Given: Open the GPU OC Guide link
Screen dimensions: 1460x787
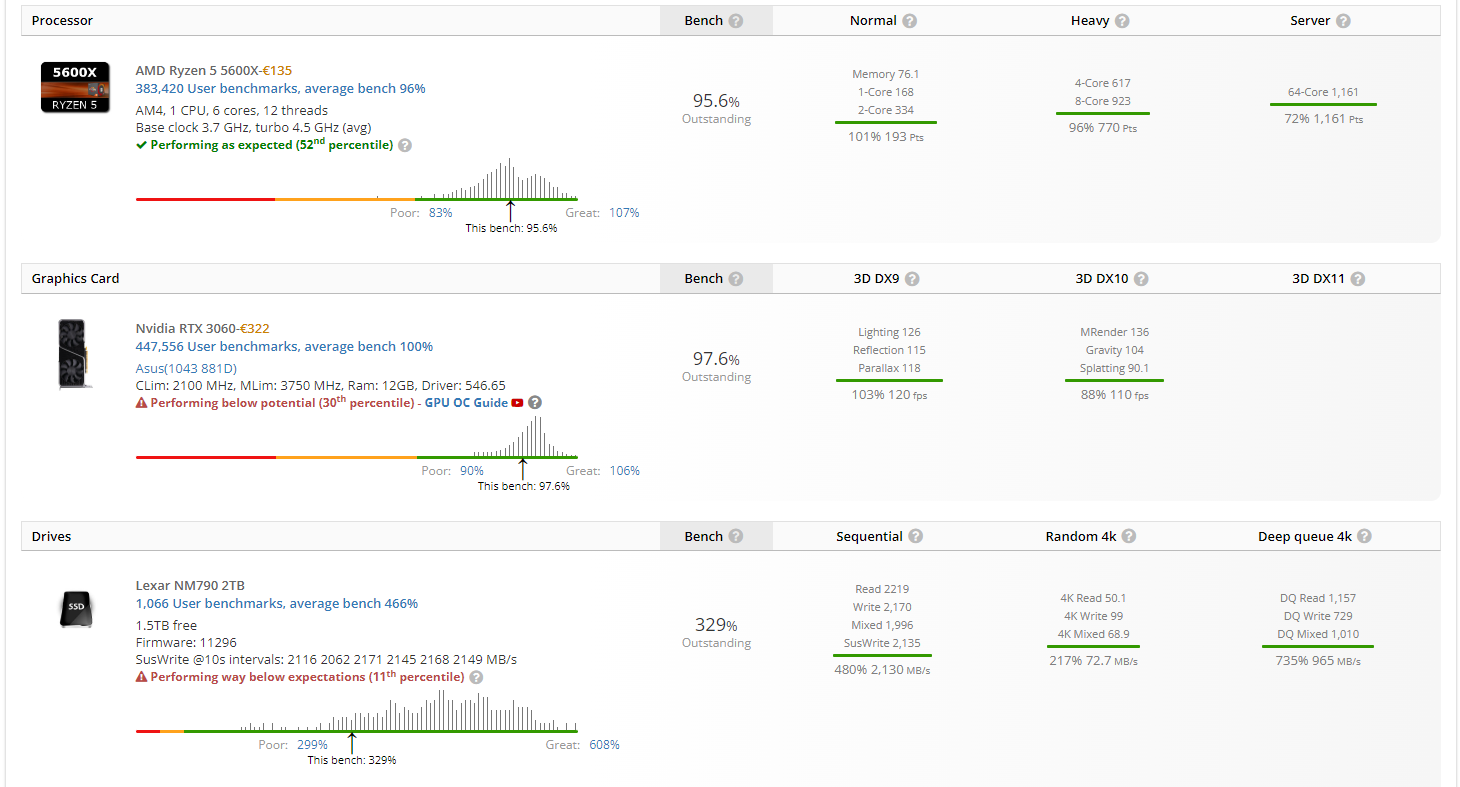Looking at the screenshot, I should click(x=466, y=403).
